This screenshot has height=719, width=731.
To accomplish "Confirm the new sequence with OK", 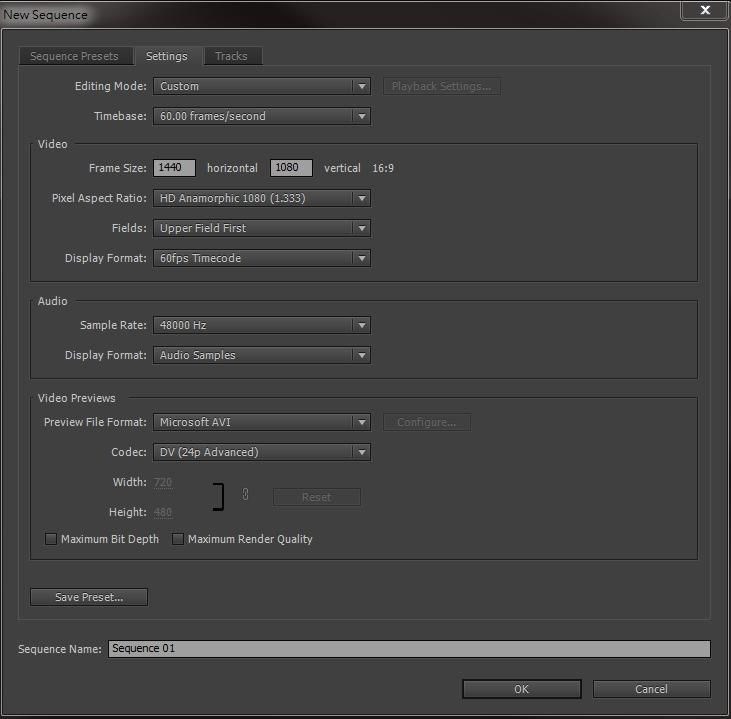I will coord(522,689).
